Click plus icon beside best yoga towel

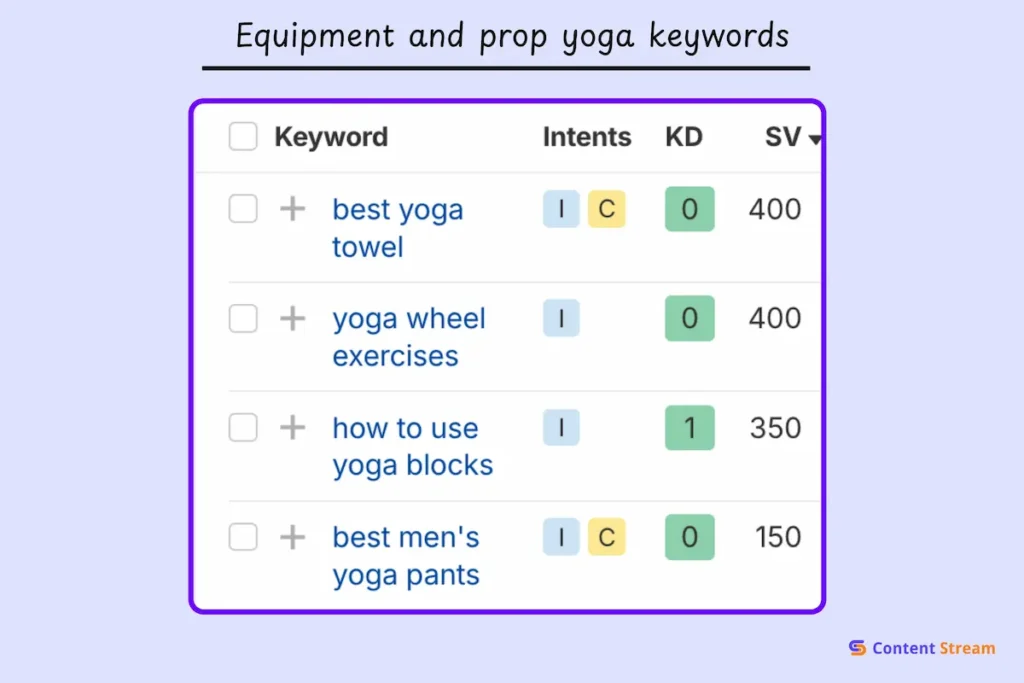coord(292,209)
